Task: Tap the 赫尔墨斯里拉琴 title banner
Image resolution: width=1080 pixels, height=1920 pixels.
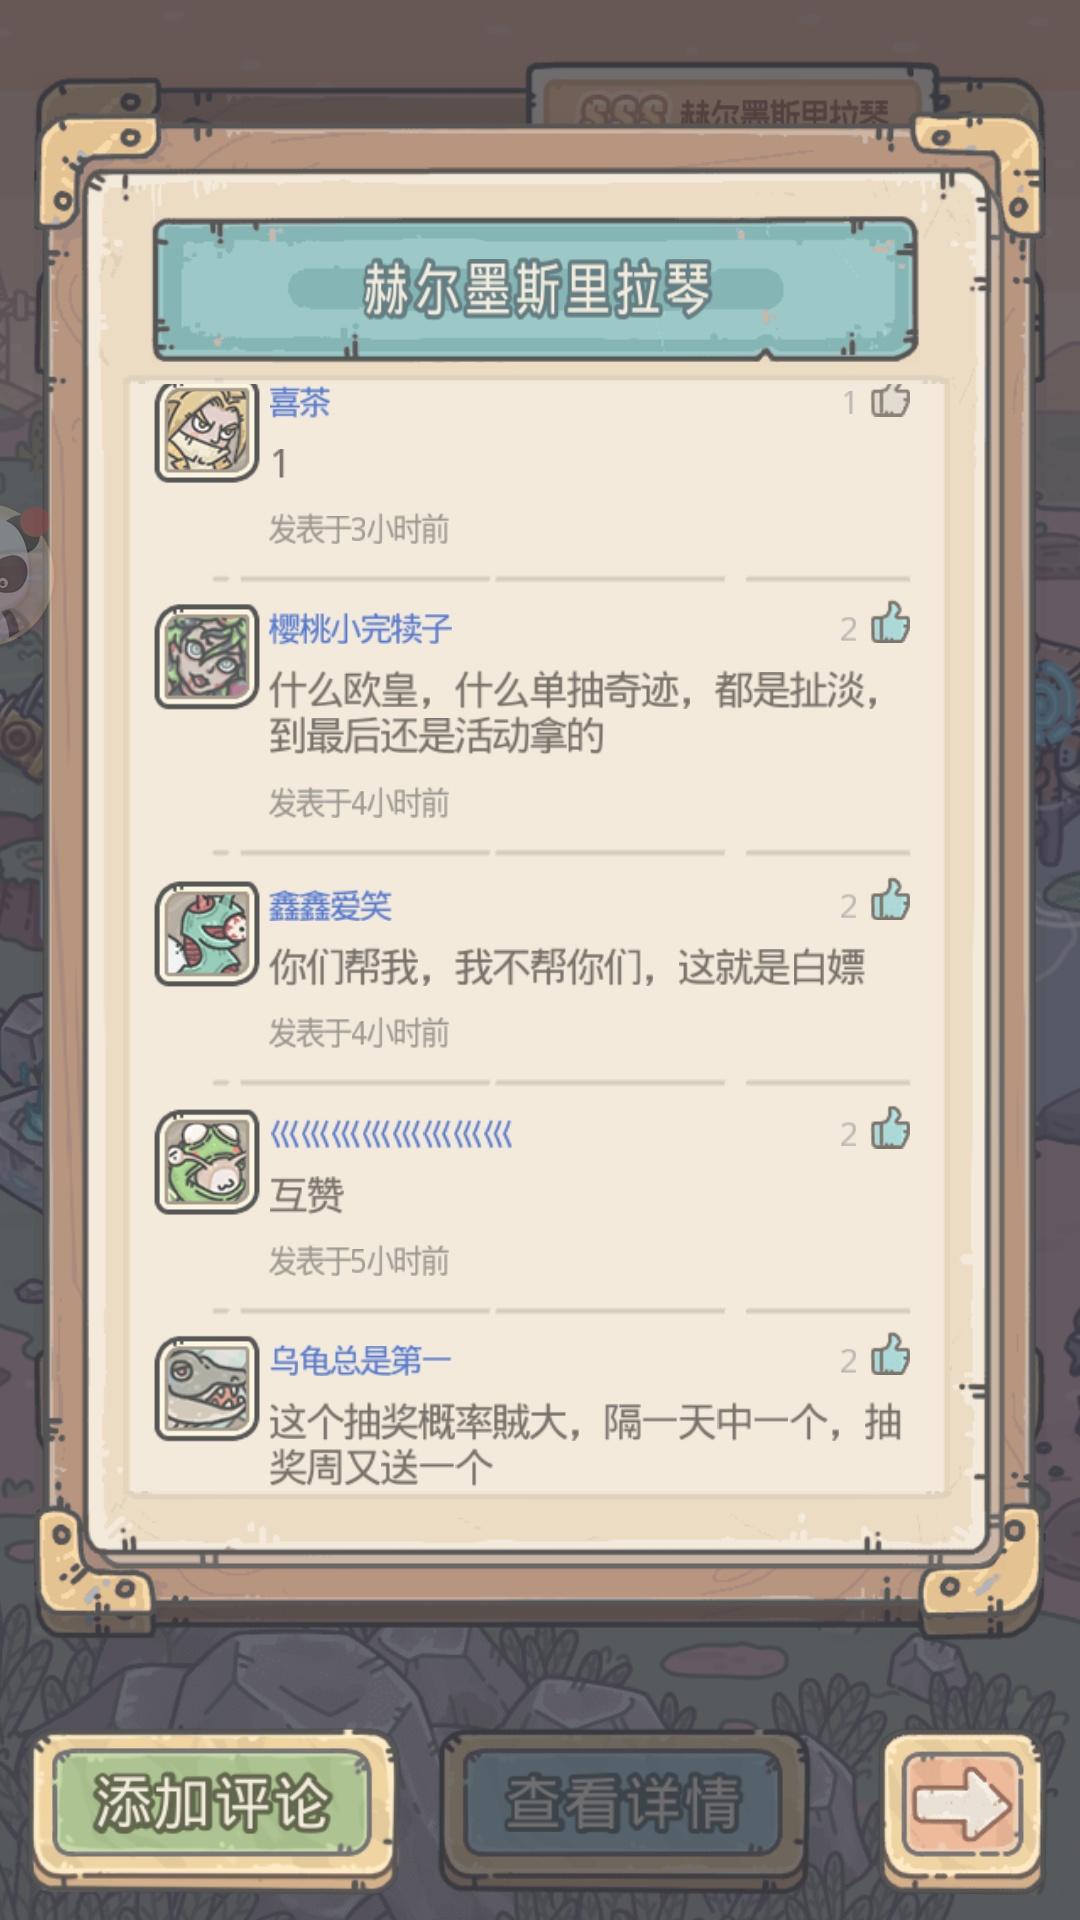Action: (x=535, y=289)
